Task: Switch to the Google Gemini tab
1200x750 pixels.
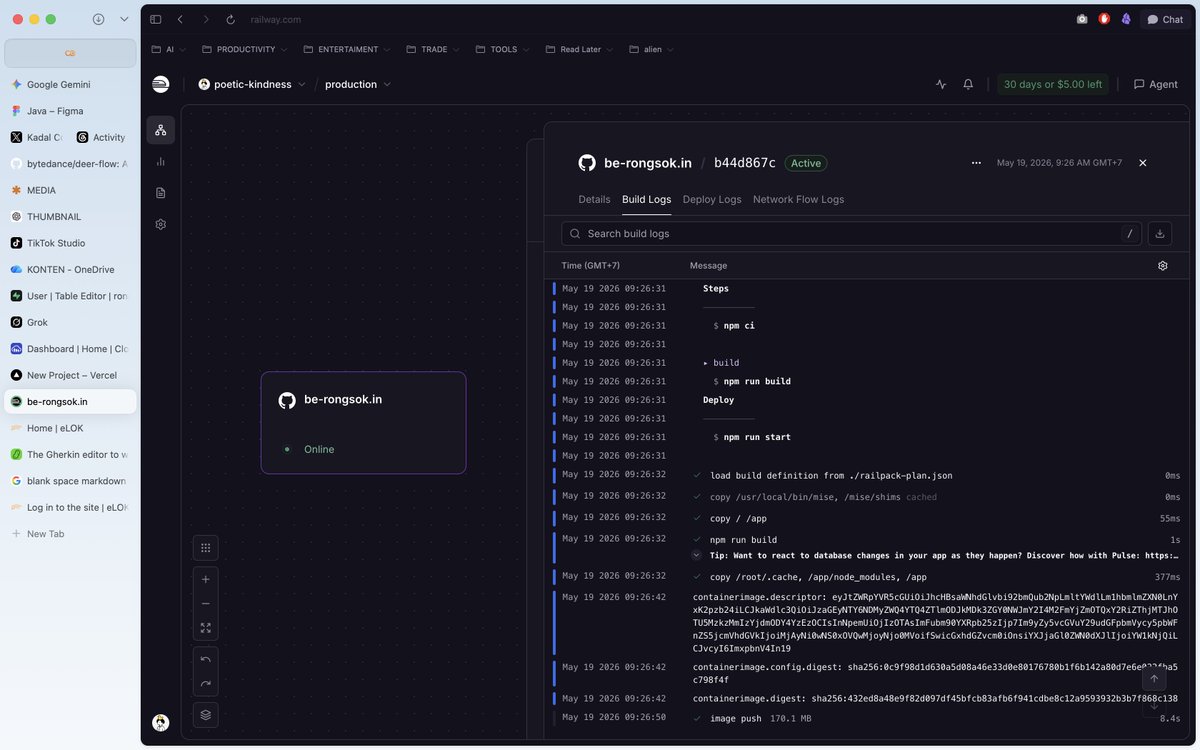Action: [x=70, y=85]
